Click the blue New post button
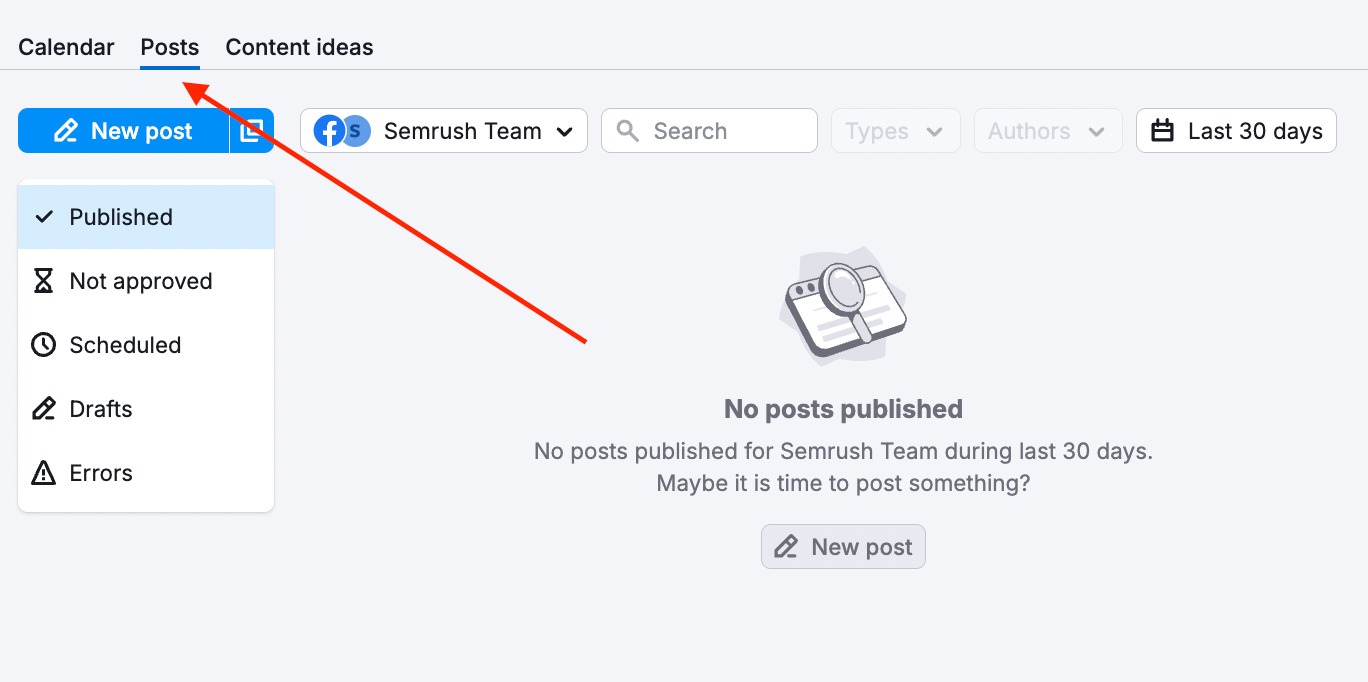Image resolution: width=1368 pixels, height=682 pixels. [123, 131]
